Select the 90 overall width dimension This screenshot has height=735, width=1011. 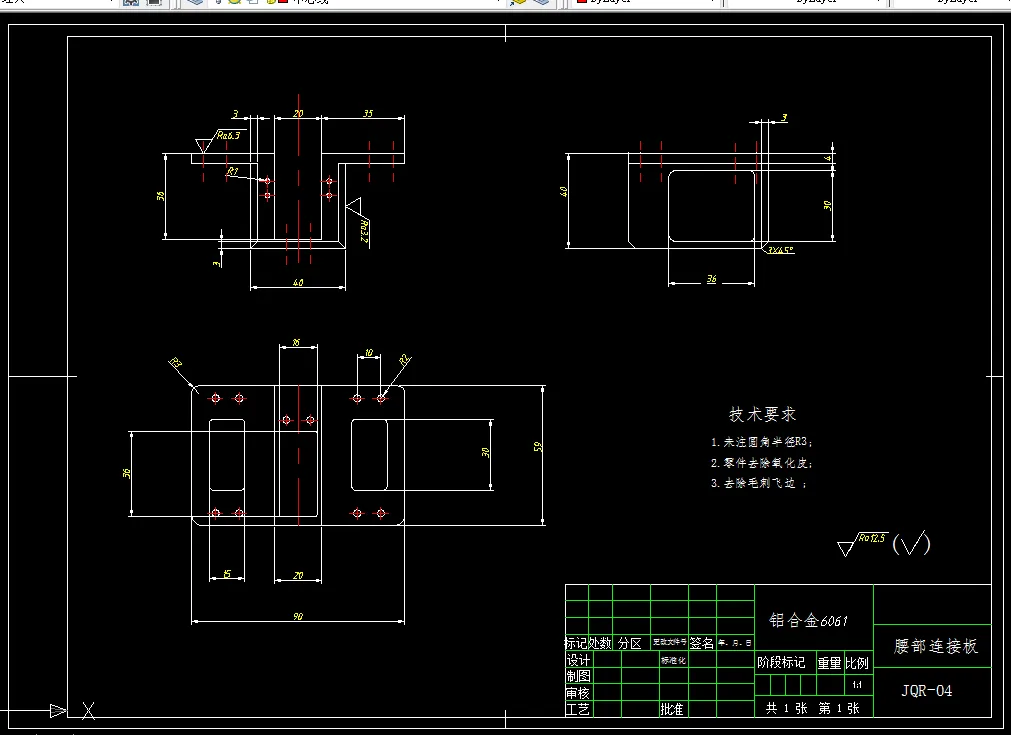tap(298, 616)
